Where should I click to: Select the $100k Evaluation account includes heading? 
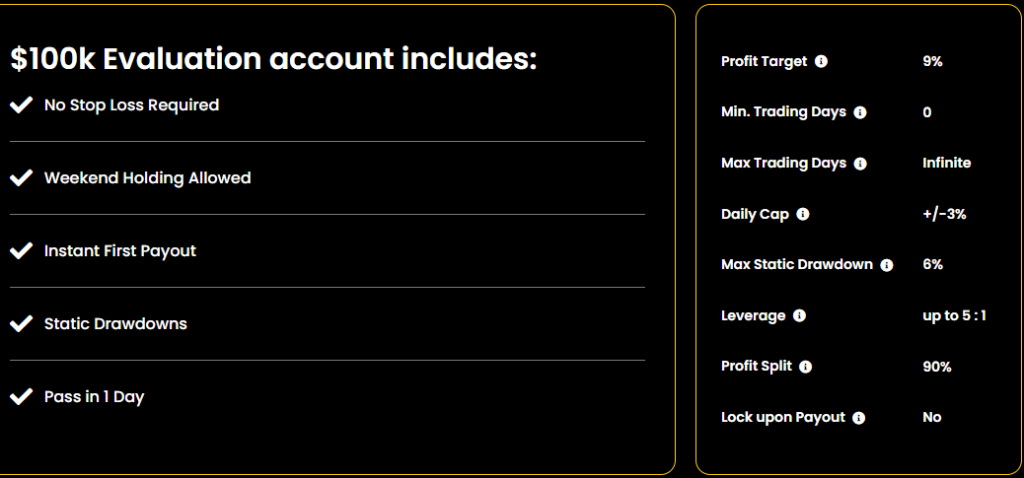[x=274, y=59]
